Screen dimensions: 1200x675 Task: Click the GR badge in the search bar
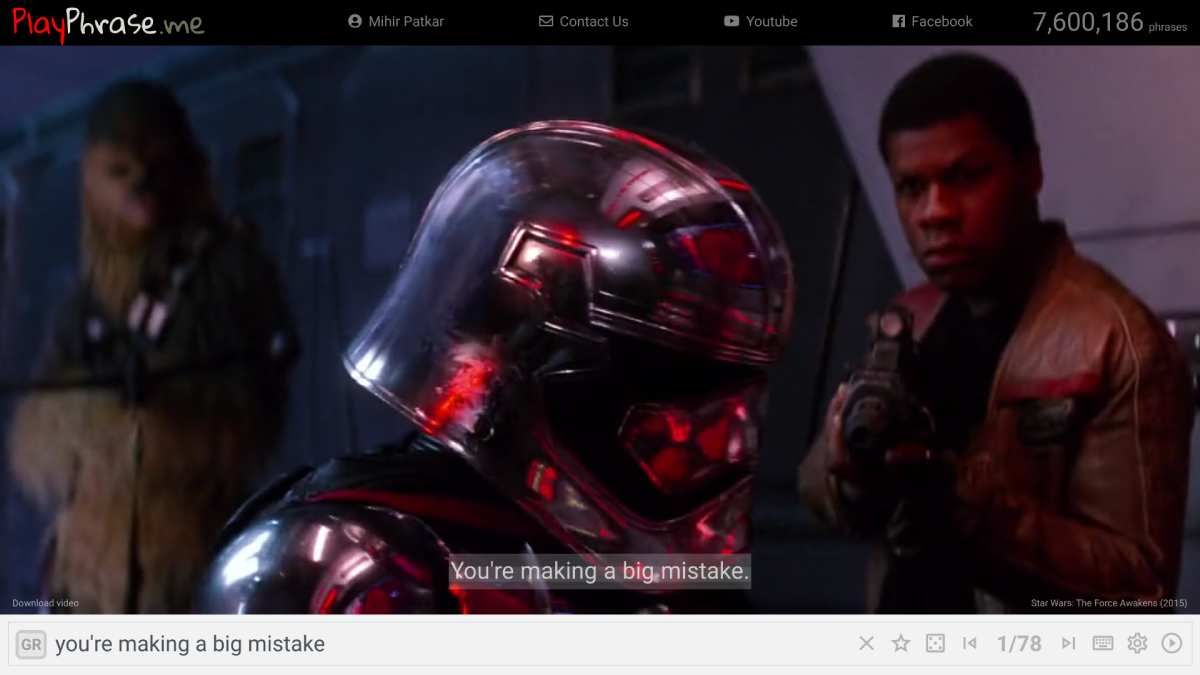(31, 645)
